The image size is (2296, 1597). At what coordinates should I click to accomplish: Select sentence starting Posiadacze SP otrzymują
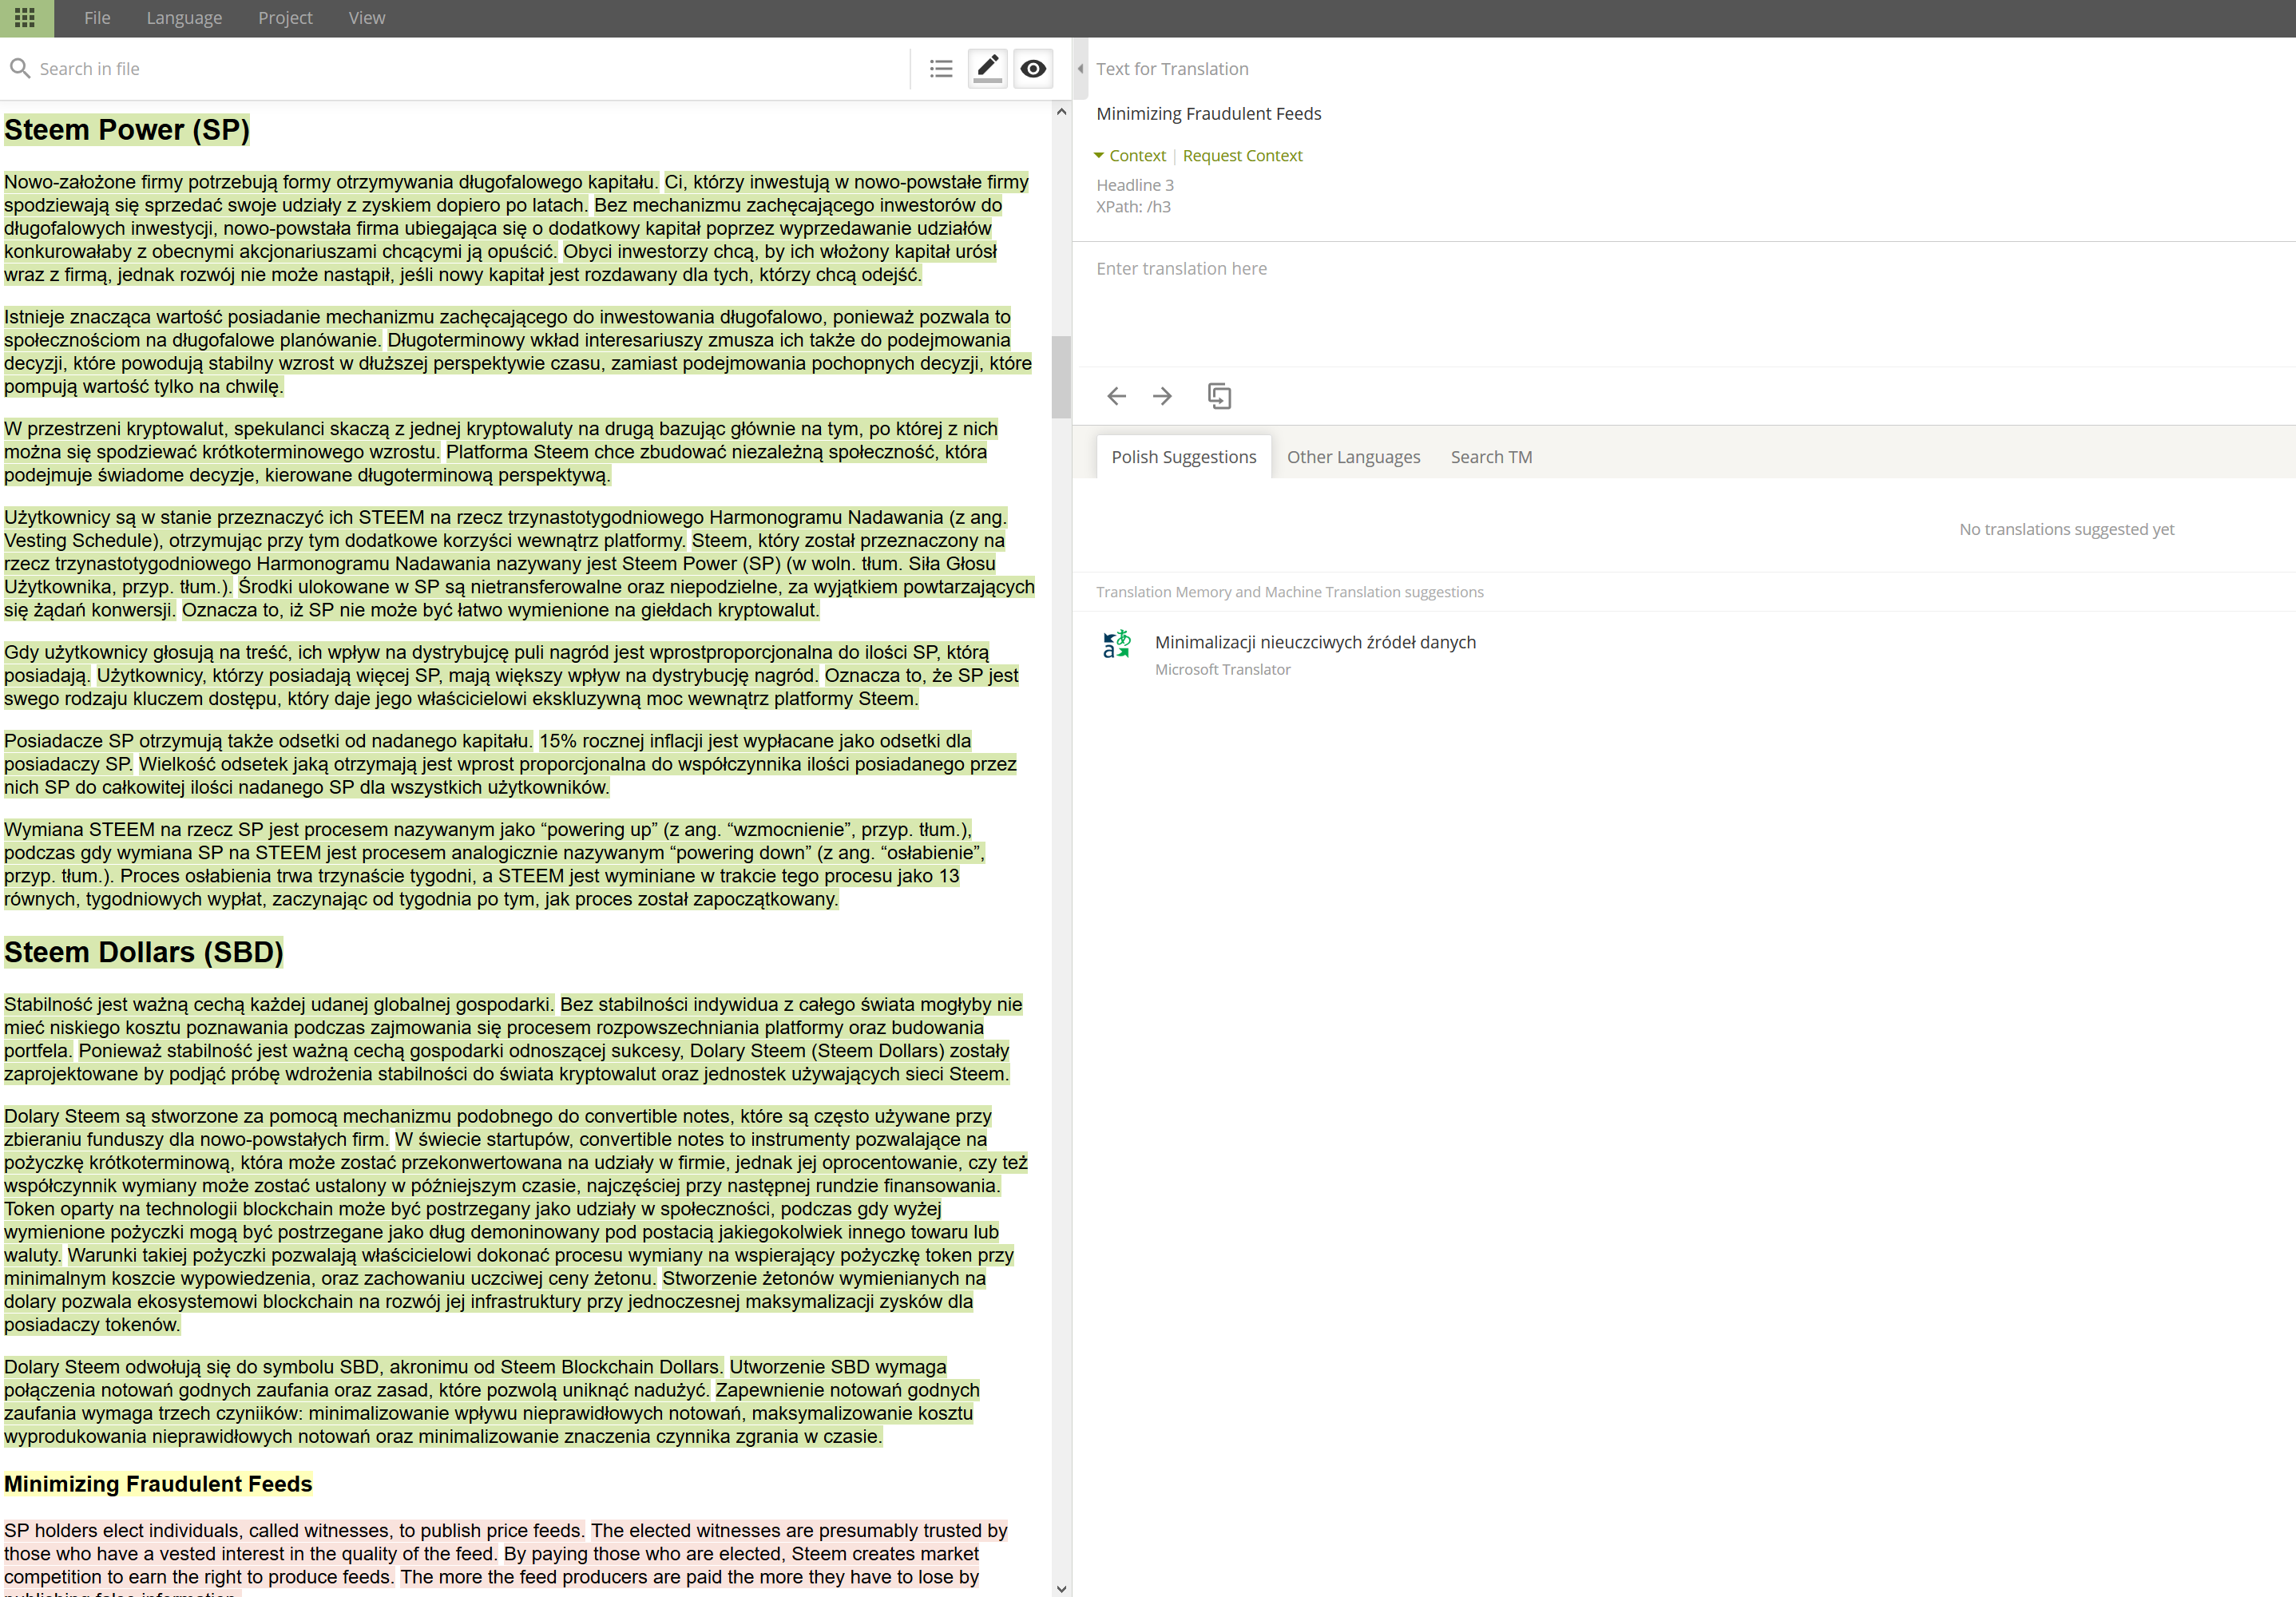268,741
